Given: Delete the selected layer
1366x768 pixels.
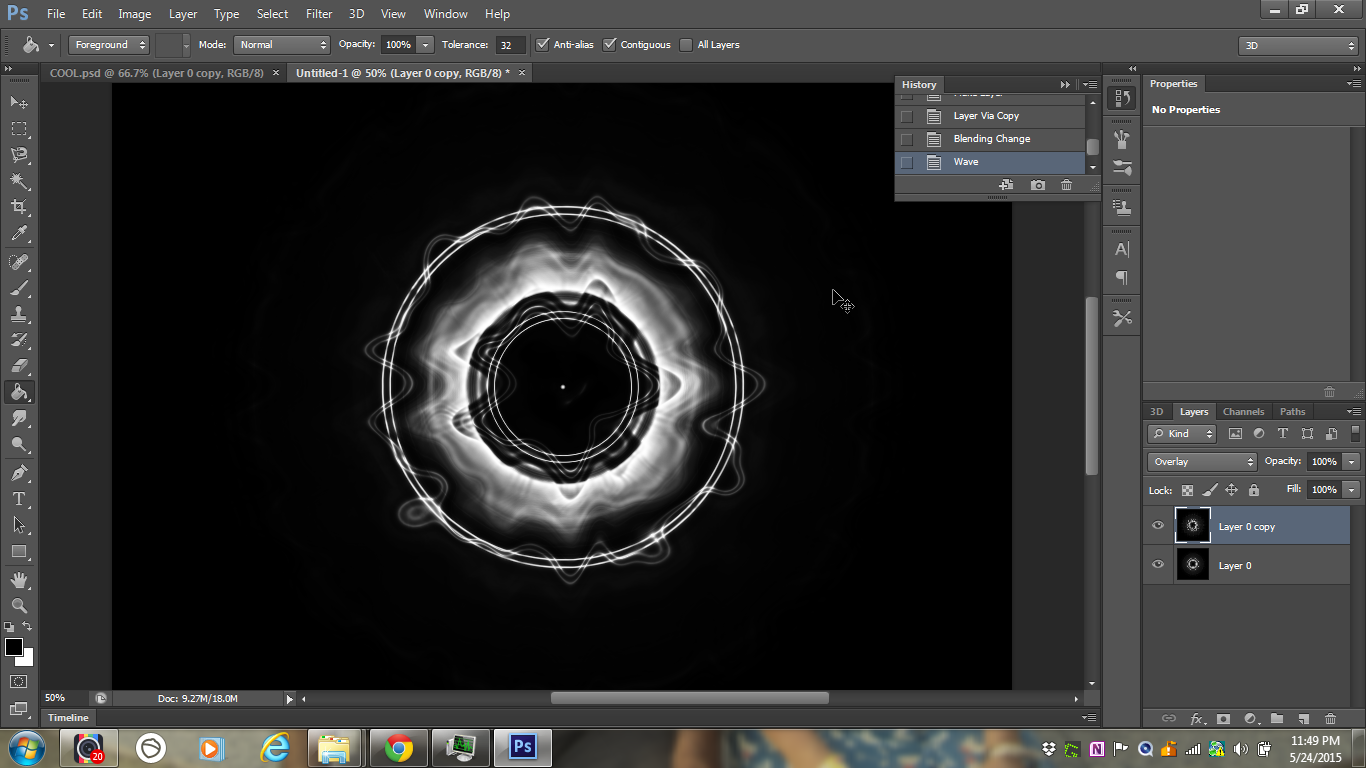Looking at the screenshot, I should [1330, 718].
